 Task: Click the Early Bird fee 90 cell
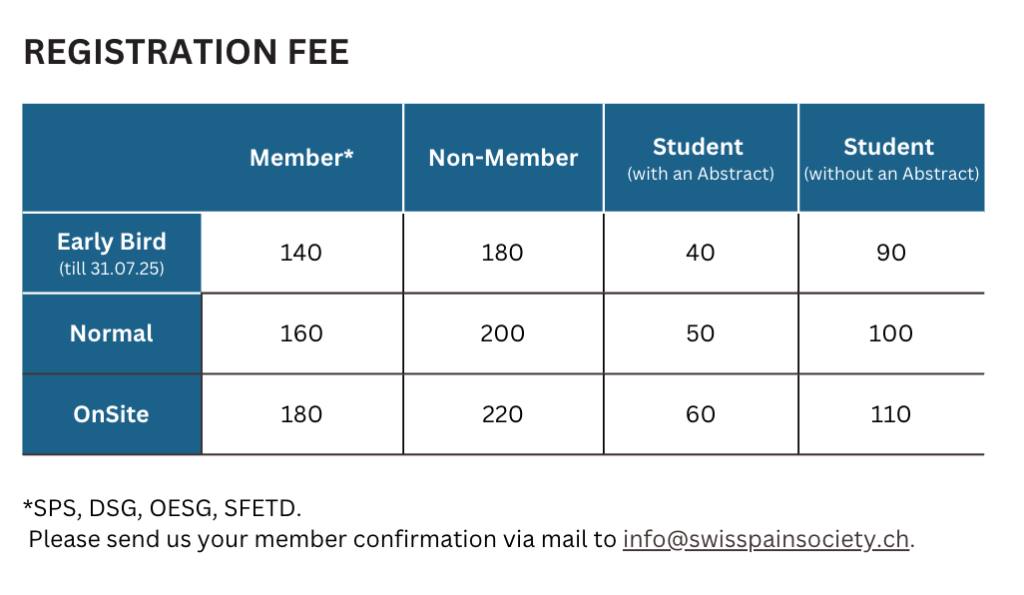(890, 253)
